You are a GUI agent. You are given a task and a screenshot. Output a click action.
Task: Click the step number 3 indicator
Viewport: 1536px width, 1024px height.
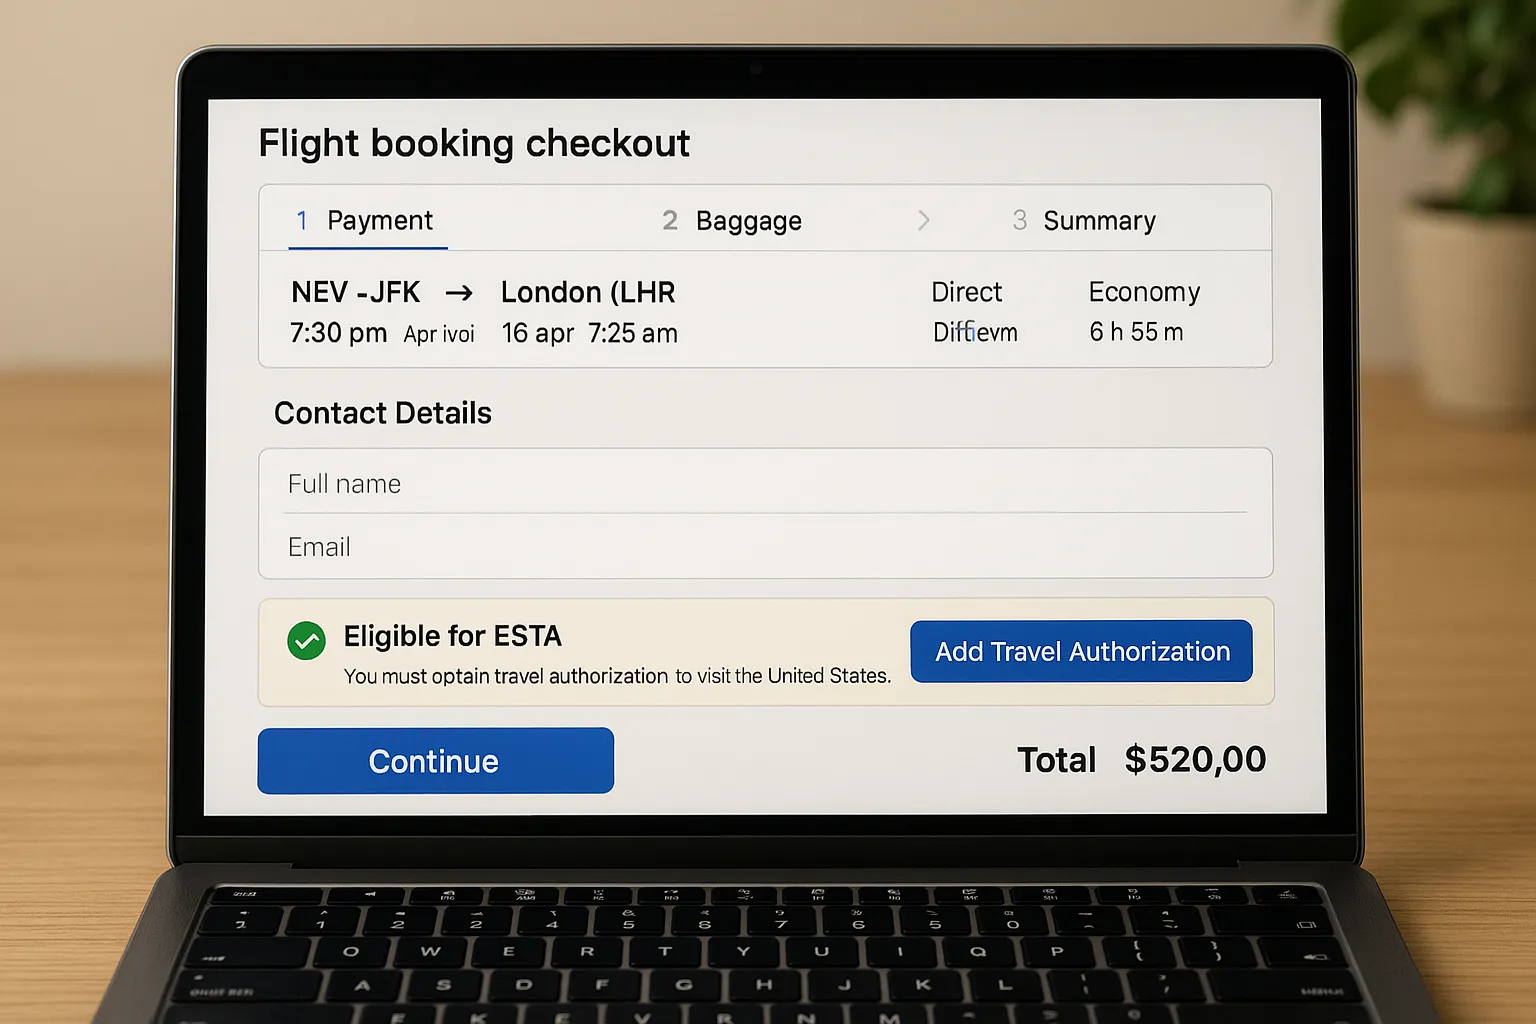1019,220
